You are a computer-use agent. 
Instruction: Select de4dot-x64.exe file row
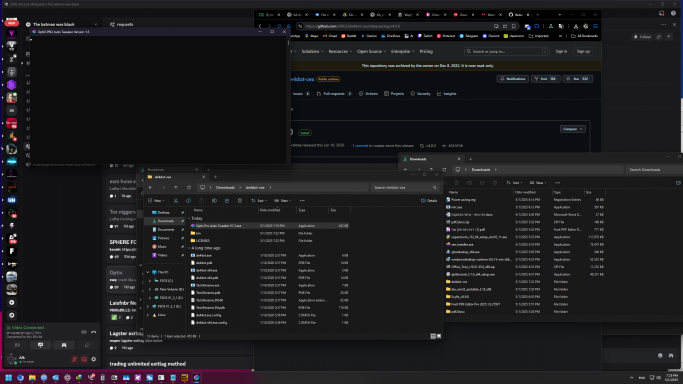coord(269,270)
